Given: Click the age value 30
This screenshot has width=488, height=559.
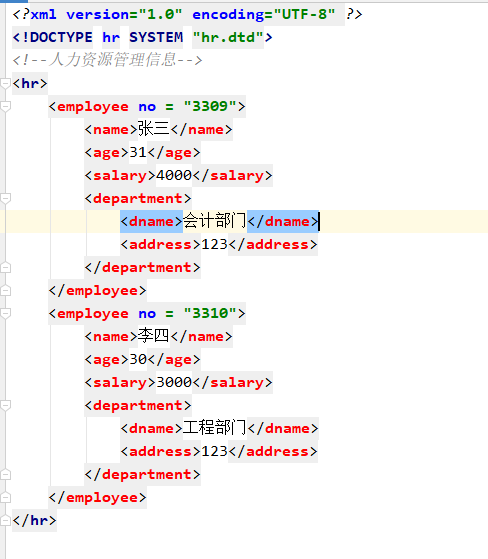Looking at the screenshot, I should 138,359.
